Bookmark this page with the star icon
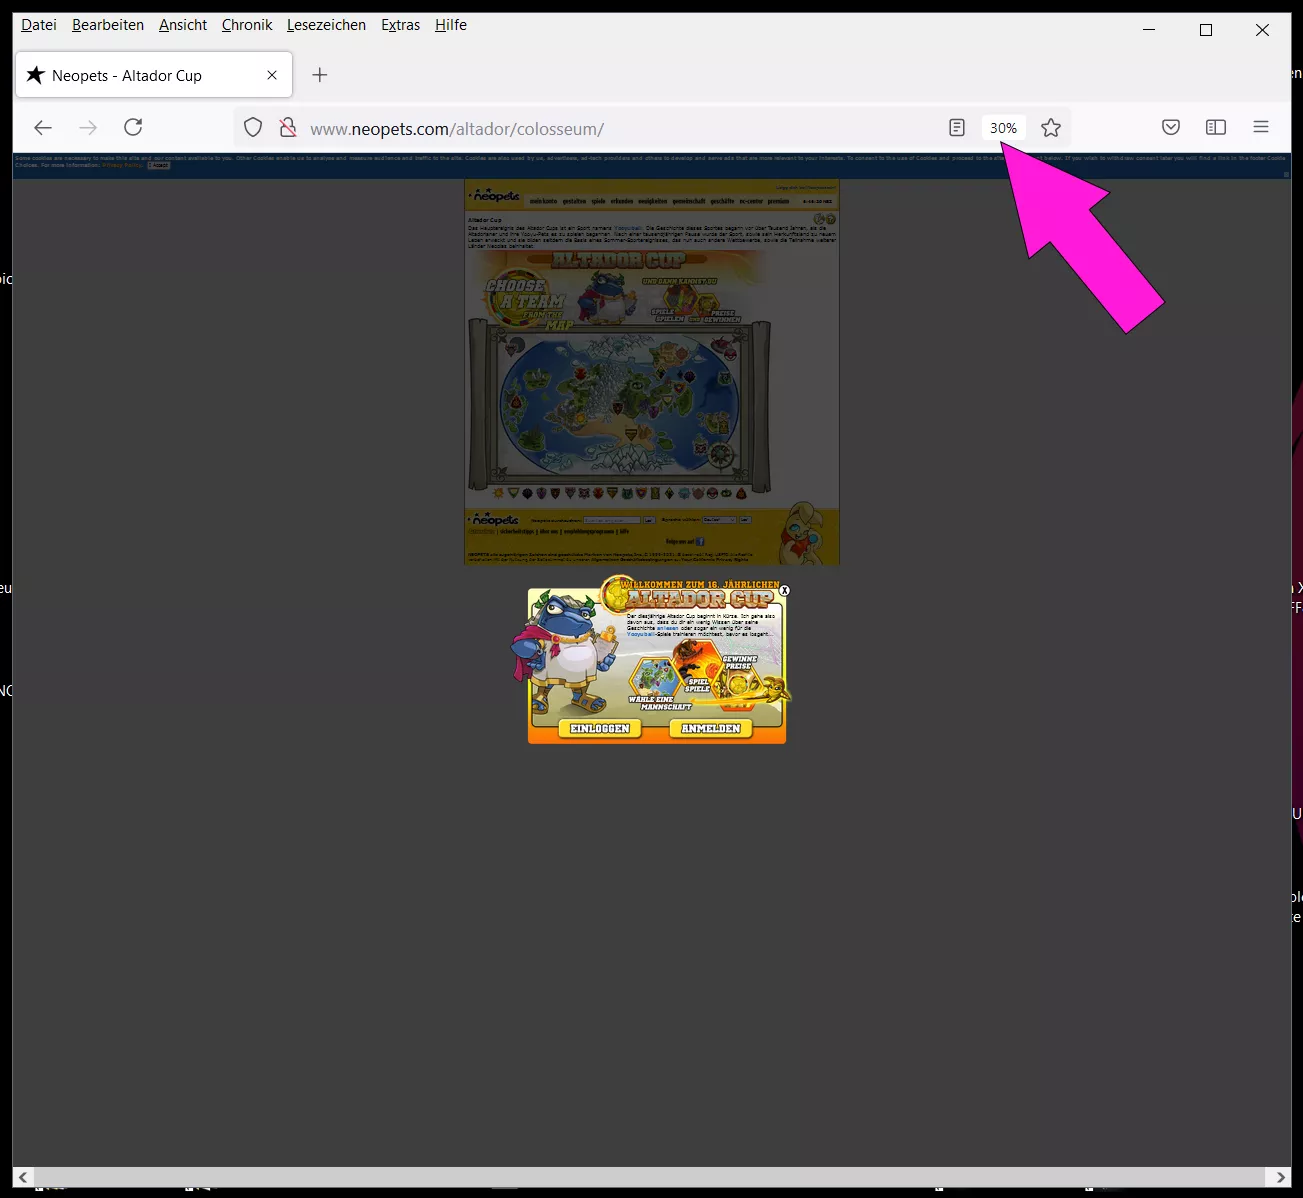The height and width of the screenshot is (1198, 1303). [x=1050, y=127]
